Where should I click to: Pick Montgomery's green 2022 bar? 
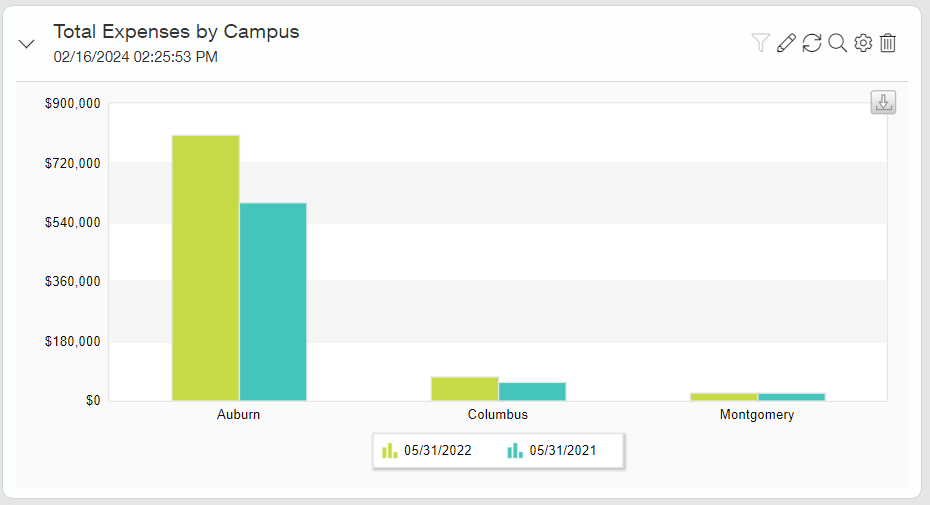point(723,397)
